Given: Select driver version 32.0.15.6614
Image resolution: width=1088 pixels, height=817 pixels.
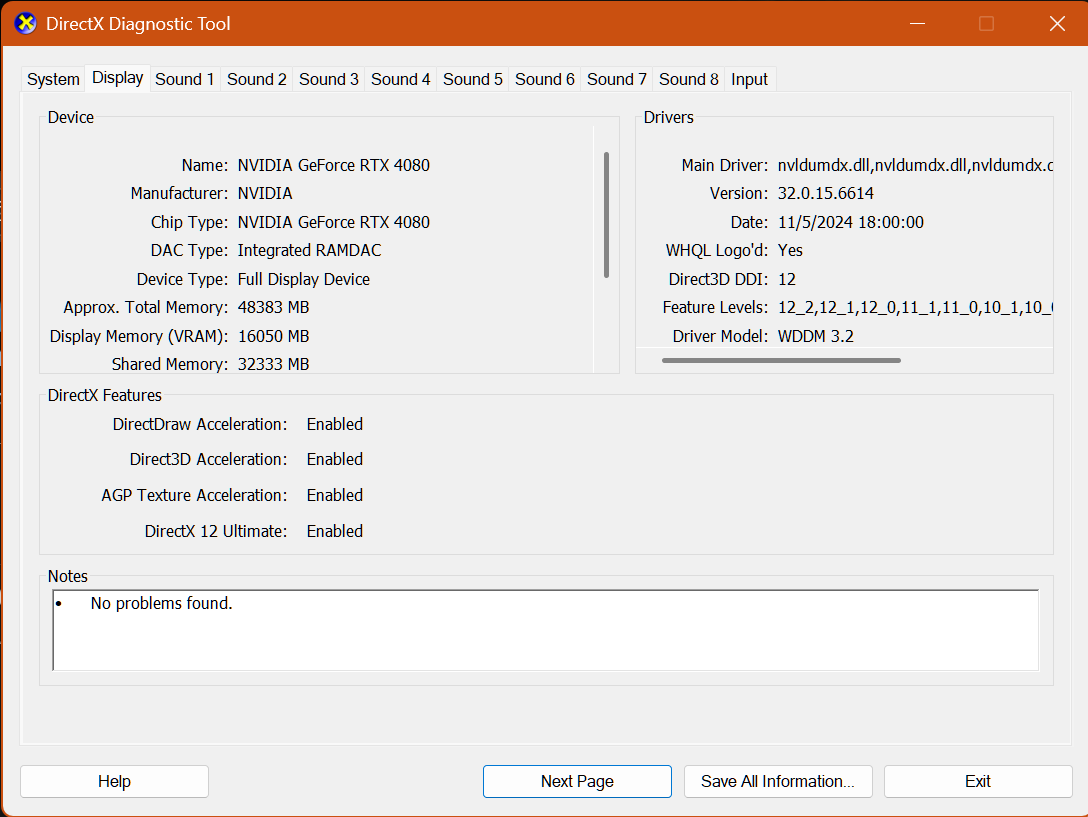Looking at the screenshot, I should (x=826, y=193).
